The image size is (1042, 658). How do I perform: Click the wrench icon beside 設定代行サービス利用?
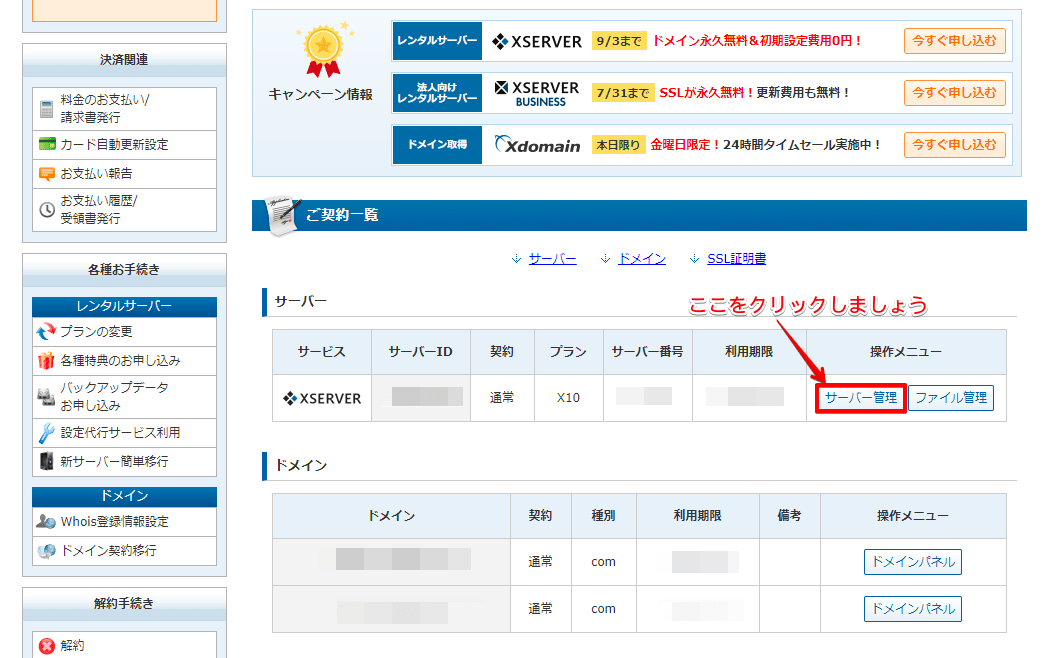click(46, 433)
